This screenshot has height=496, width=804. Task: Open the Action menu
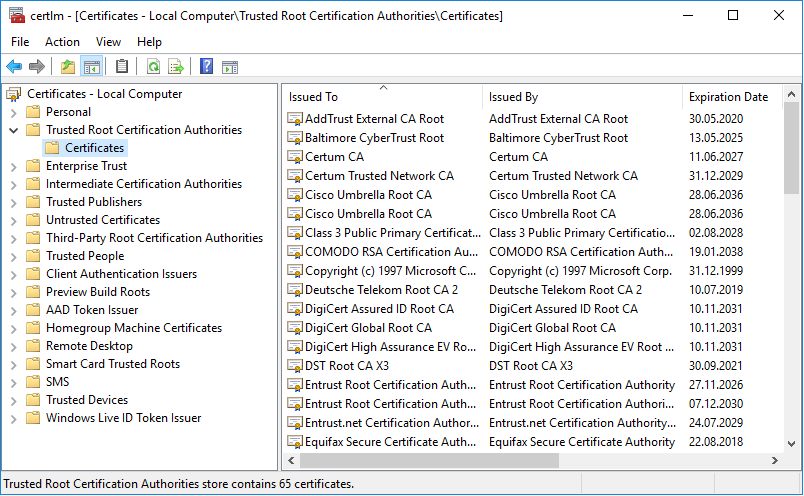point(62,42)
